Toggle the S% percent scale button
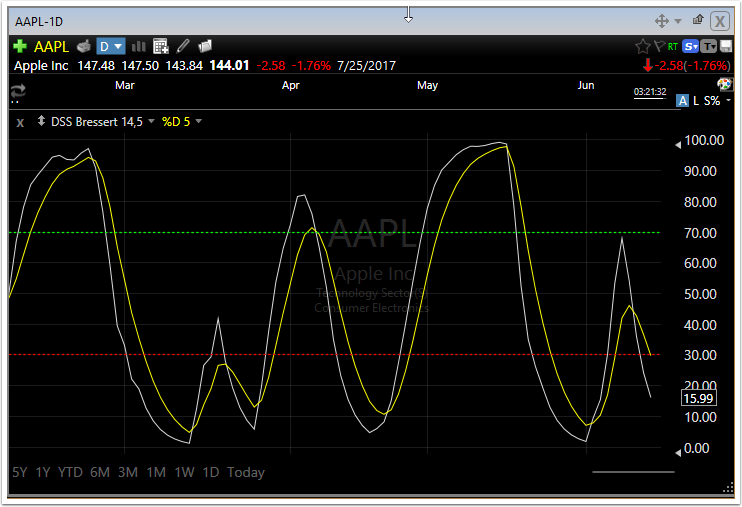 [x=712, y=101]
